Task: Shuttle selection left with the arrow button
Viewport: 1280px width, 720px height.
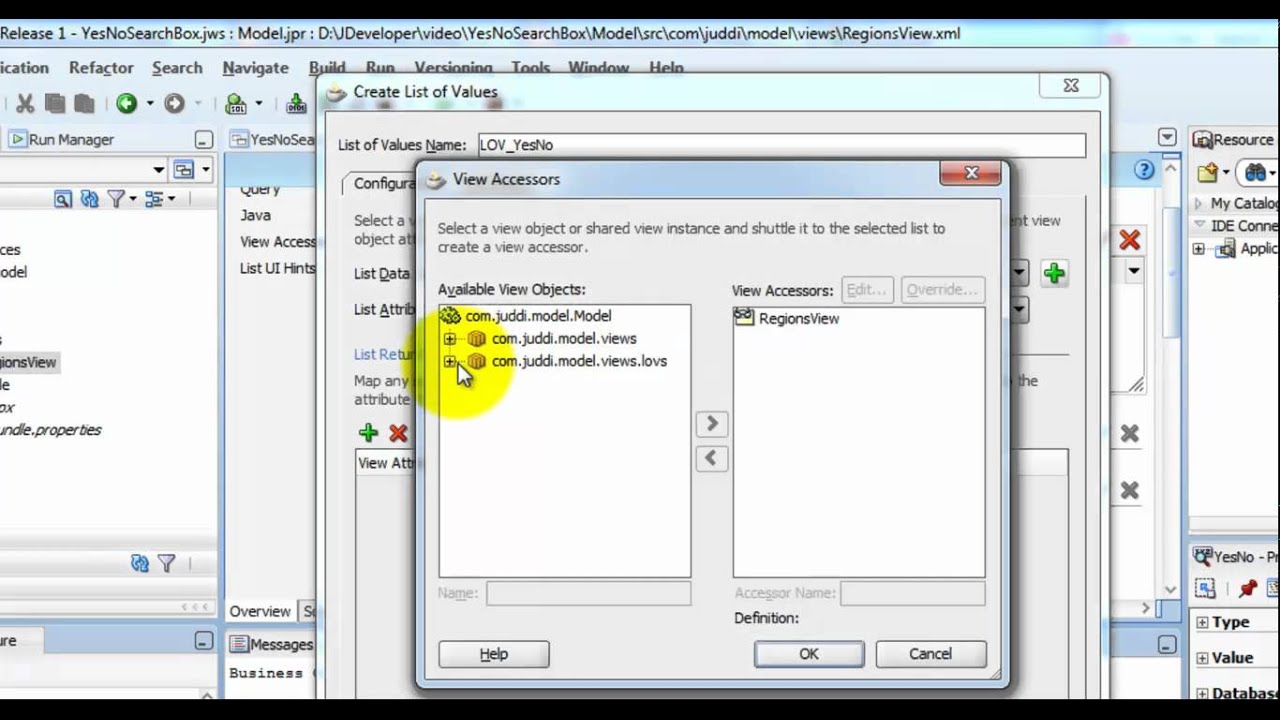Action: click(x=712, y=458)
